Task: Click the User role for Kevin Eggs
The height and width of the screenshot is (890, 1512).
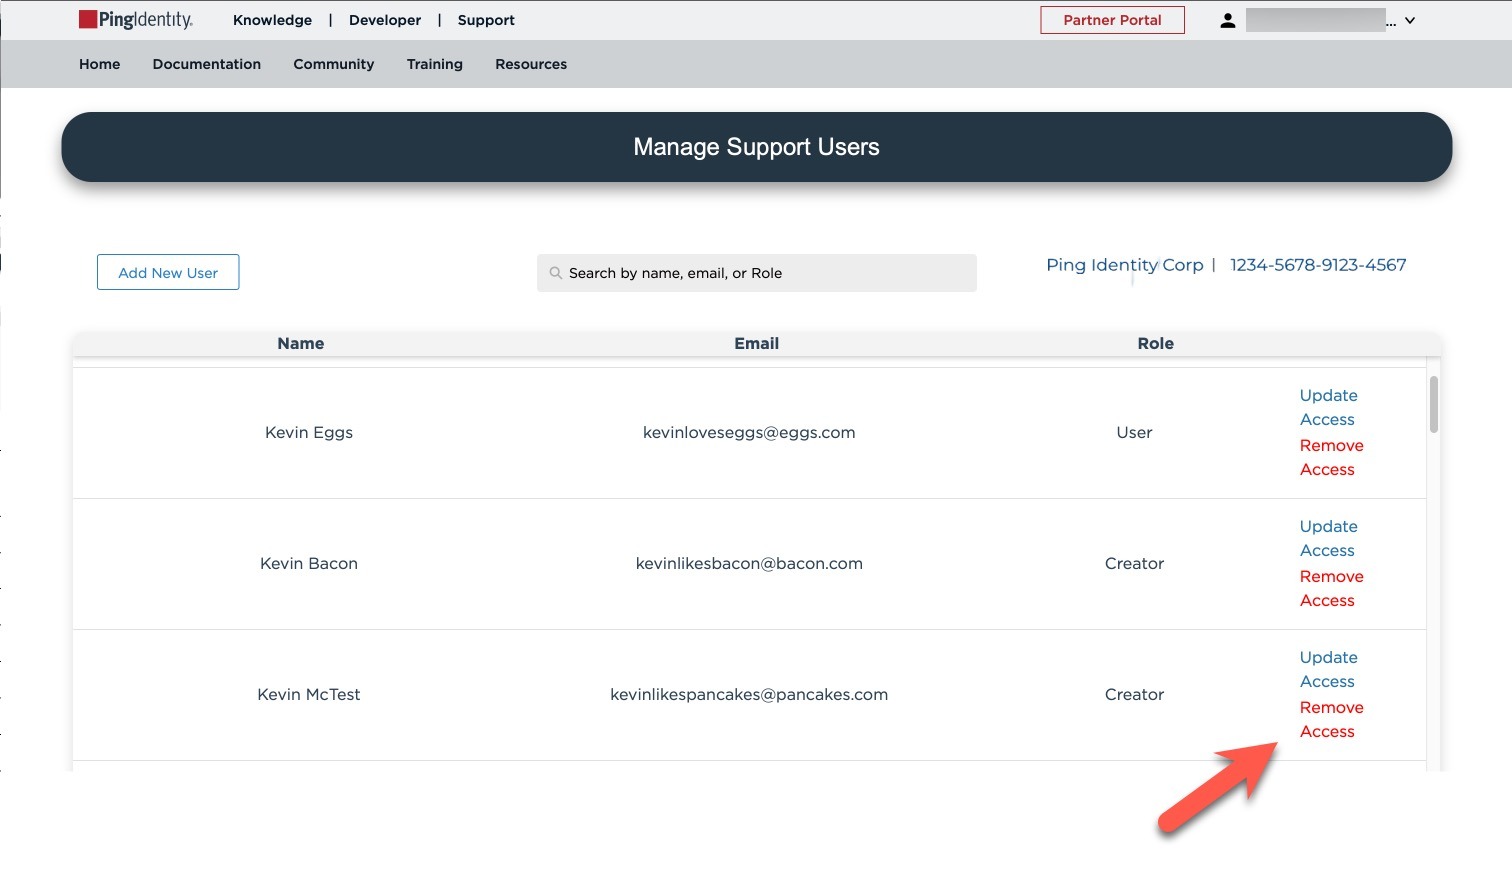Action: pyautogui.click(x=1134, y=432)
